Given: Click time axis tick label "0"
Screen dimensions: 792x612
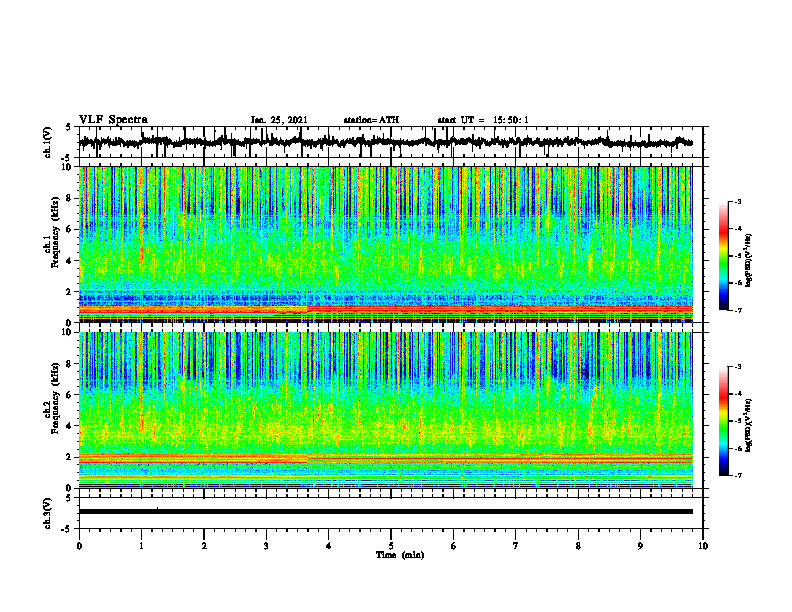Looking at the screenshot, I should click(79, 546).
